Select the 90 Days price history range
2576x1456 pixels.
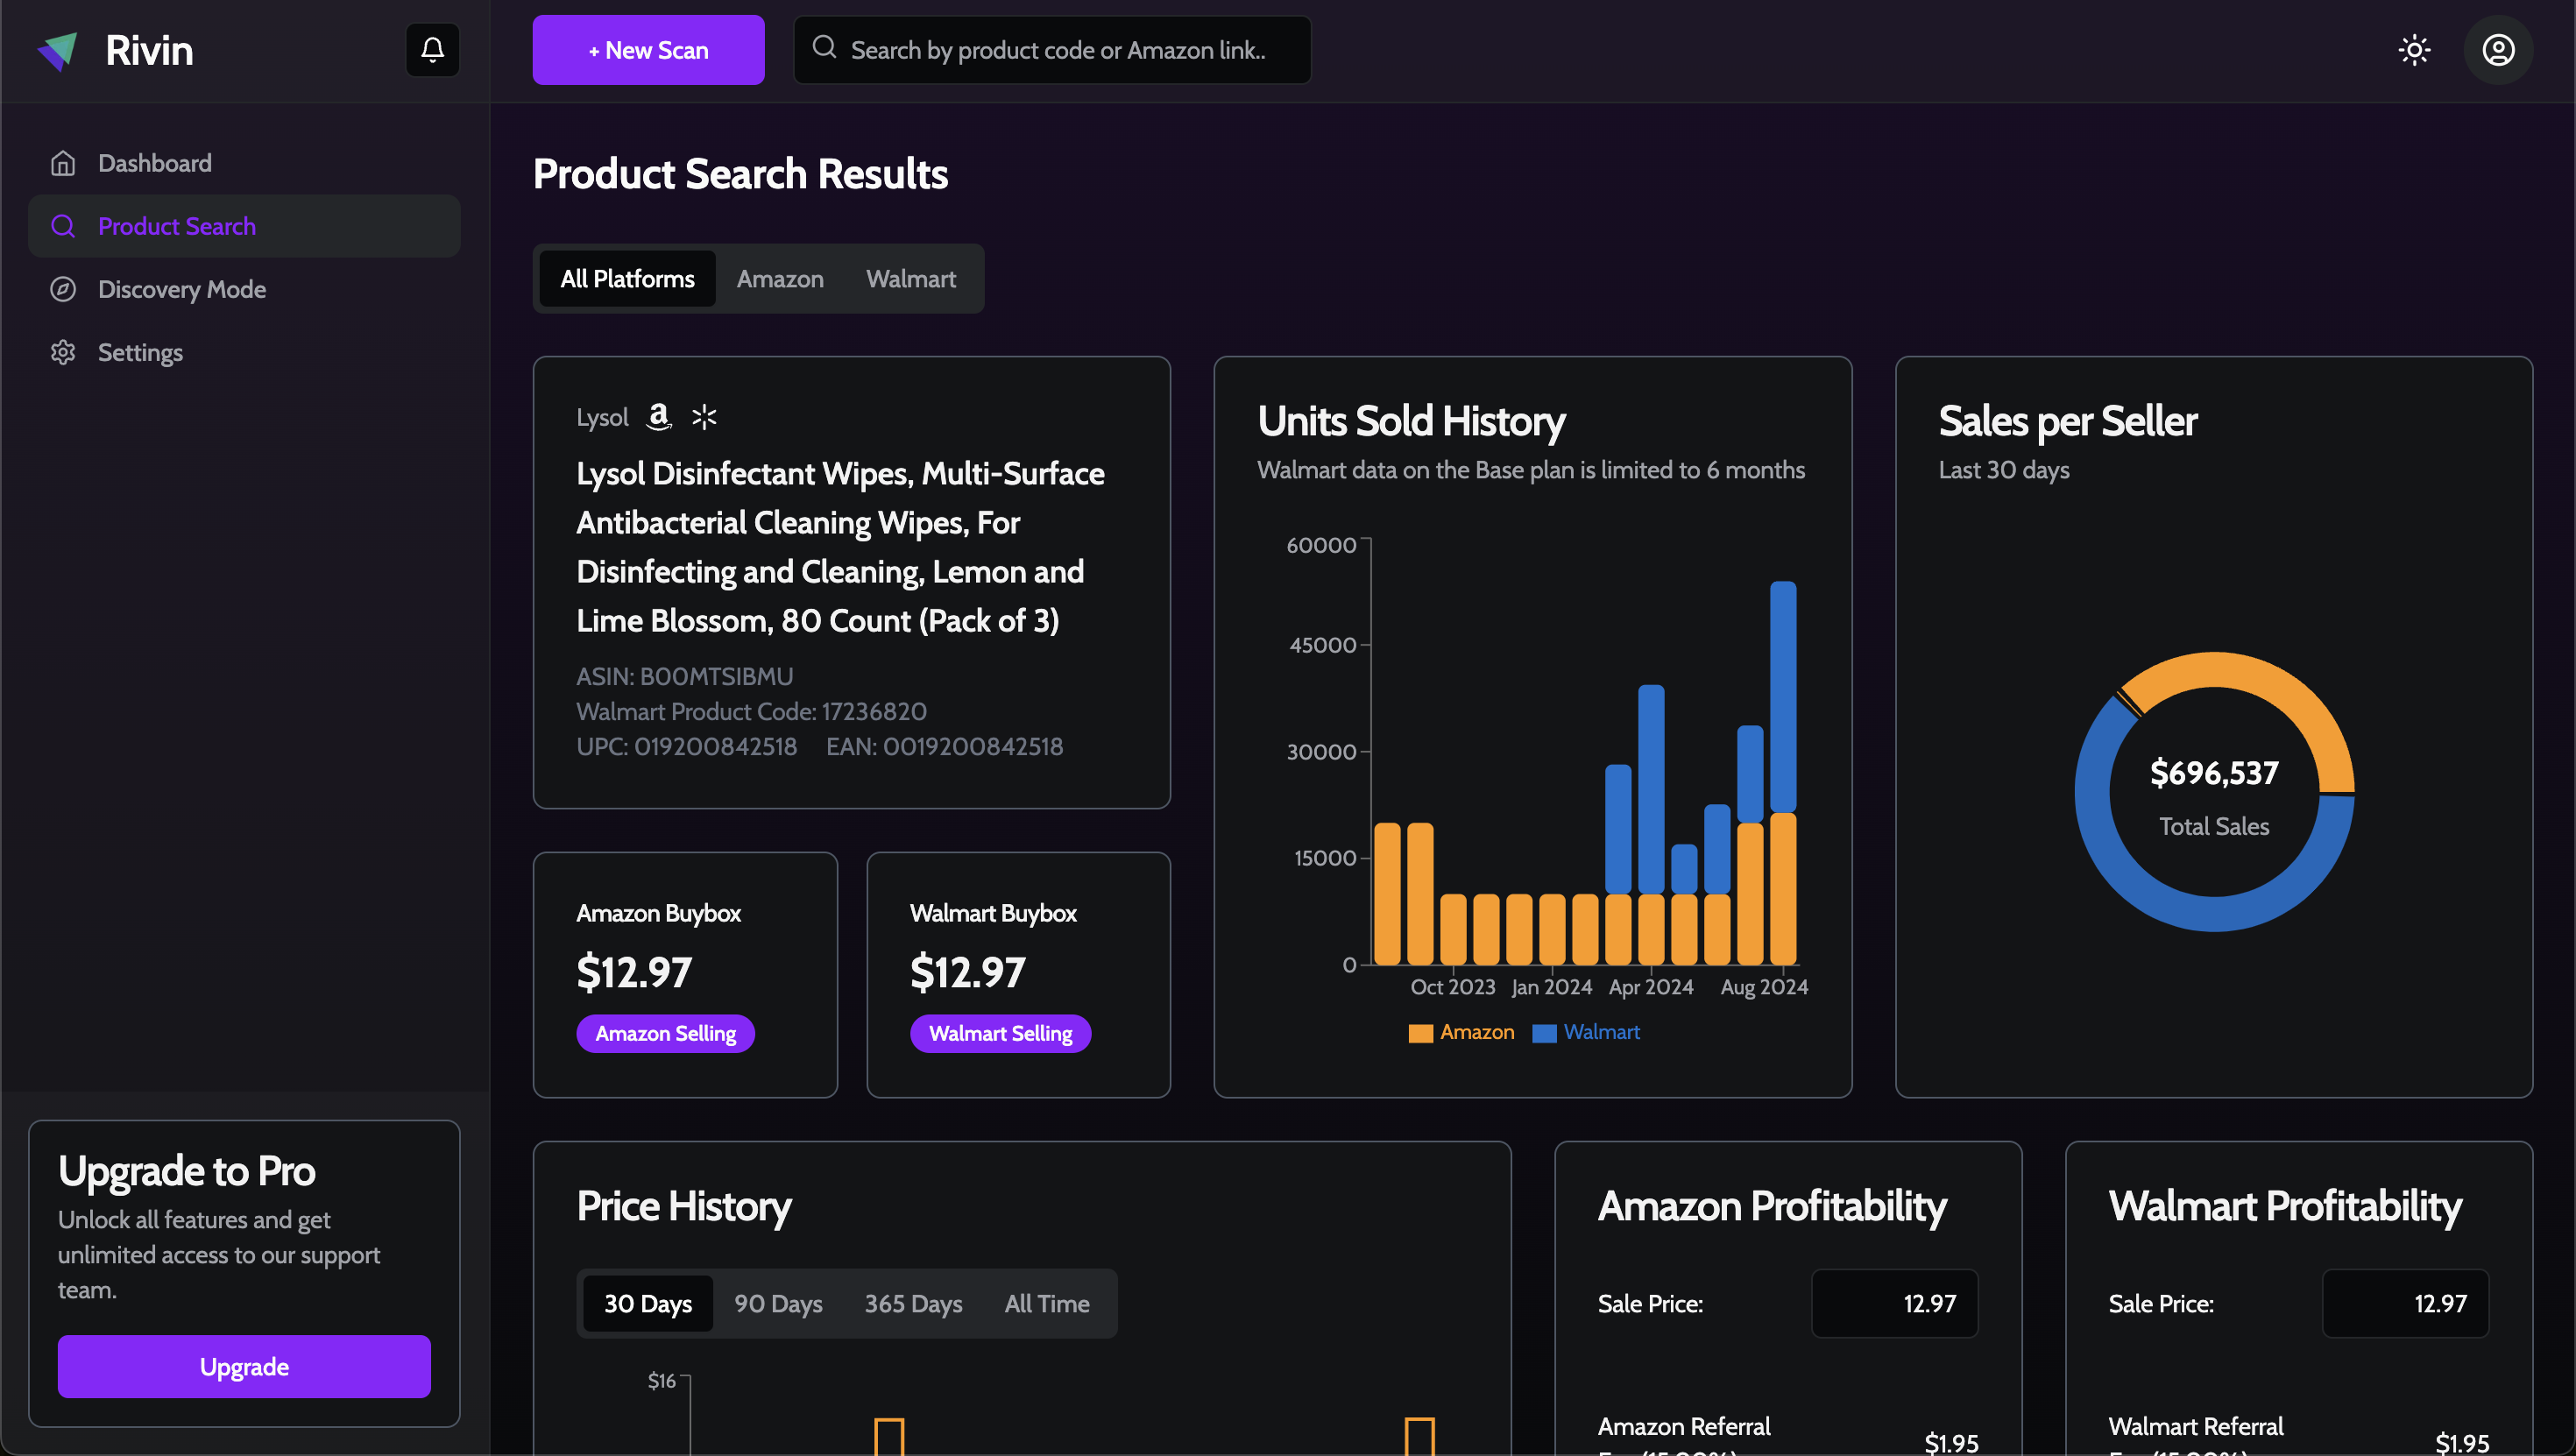tap(777, 1303)
